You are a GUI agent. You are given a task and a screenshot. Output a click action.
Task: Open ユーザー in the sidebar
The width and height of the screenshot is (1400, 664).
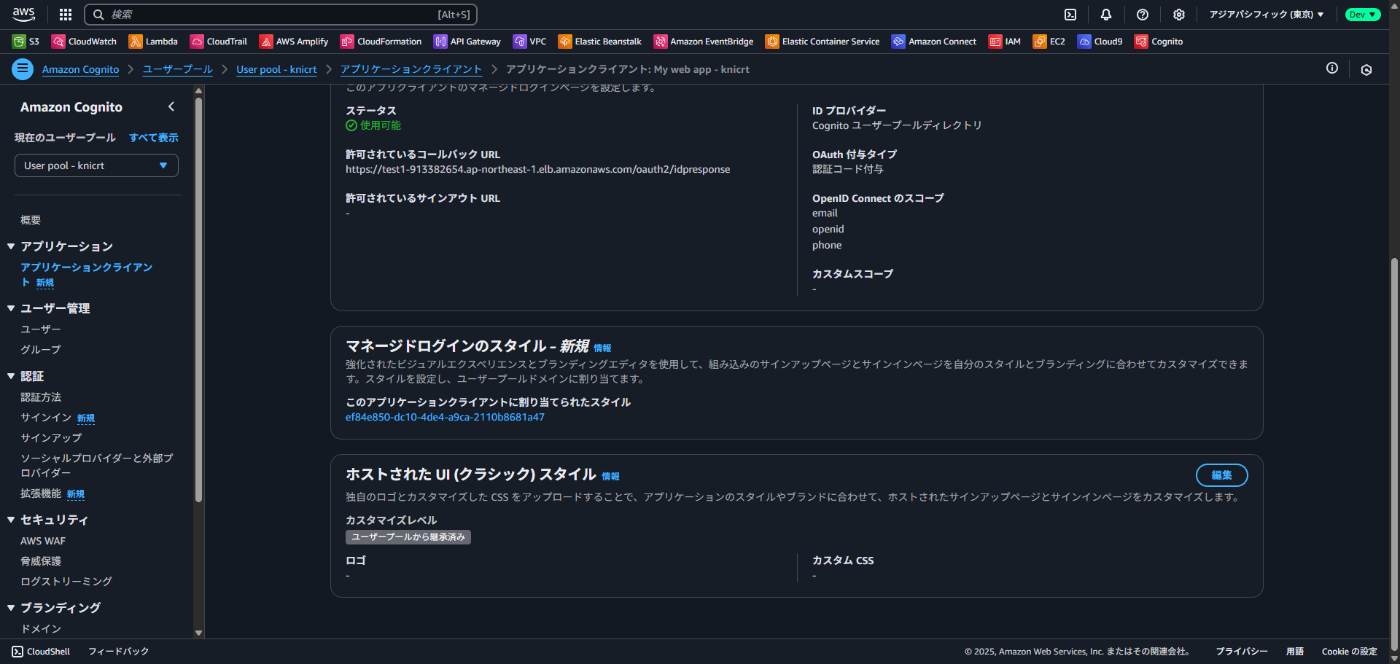41,329
